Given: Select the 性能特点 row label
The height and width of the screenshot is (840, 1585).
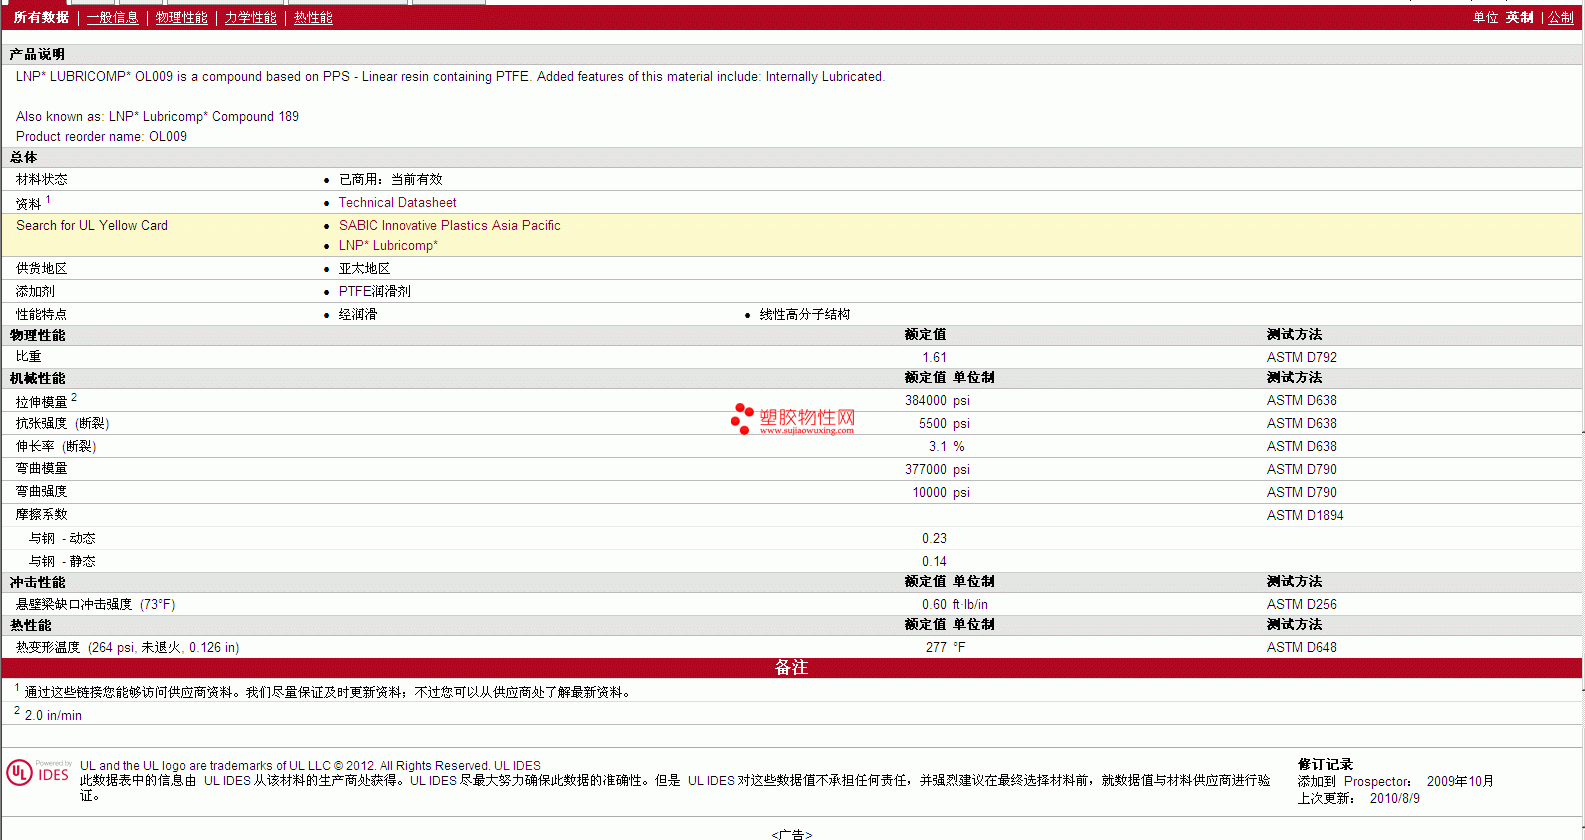Looking at the screenshot, I should point(42,315).
